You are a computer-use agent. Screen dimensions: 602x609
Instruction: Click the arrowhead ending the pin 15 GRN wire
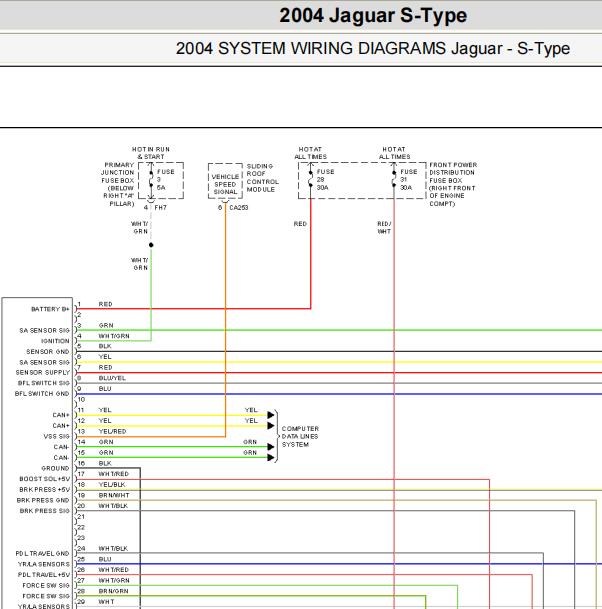pyautogui.click(x=271, y=458)
